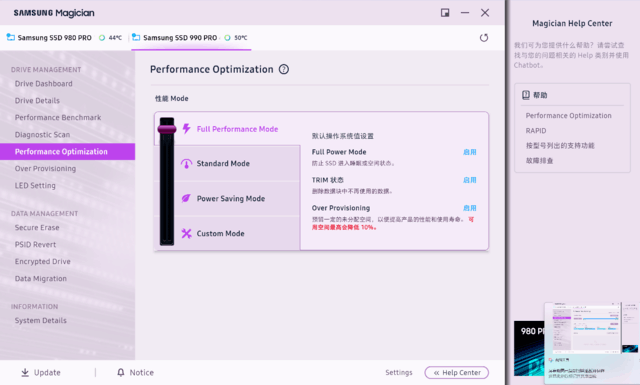This screenshot has width=640, height=385.
Task: Minimize the Samsung Magician window
Action: [465, 13]
